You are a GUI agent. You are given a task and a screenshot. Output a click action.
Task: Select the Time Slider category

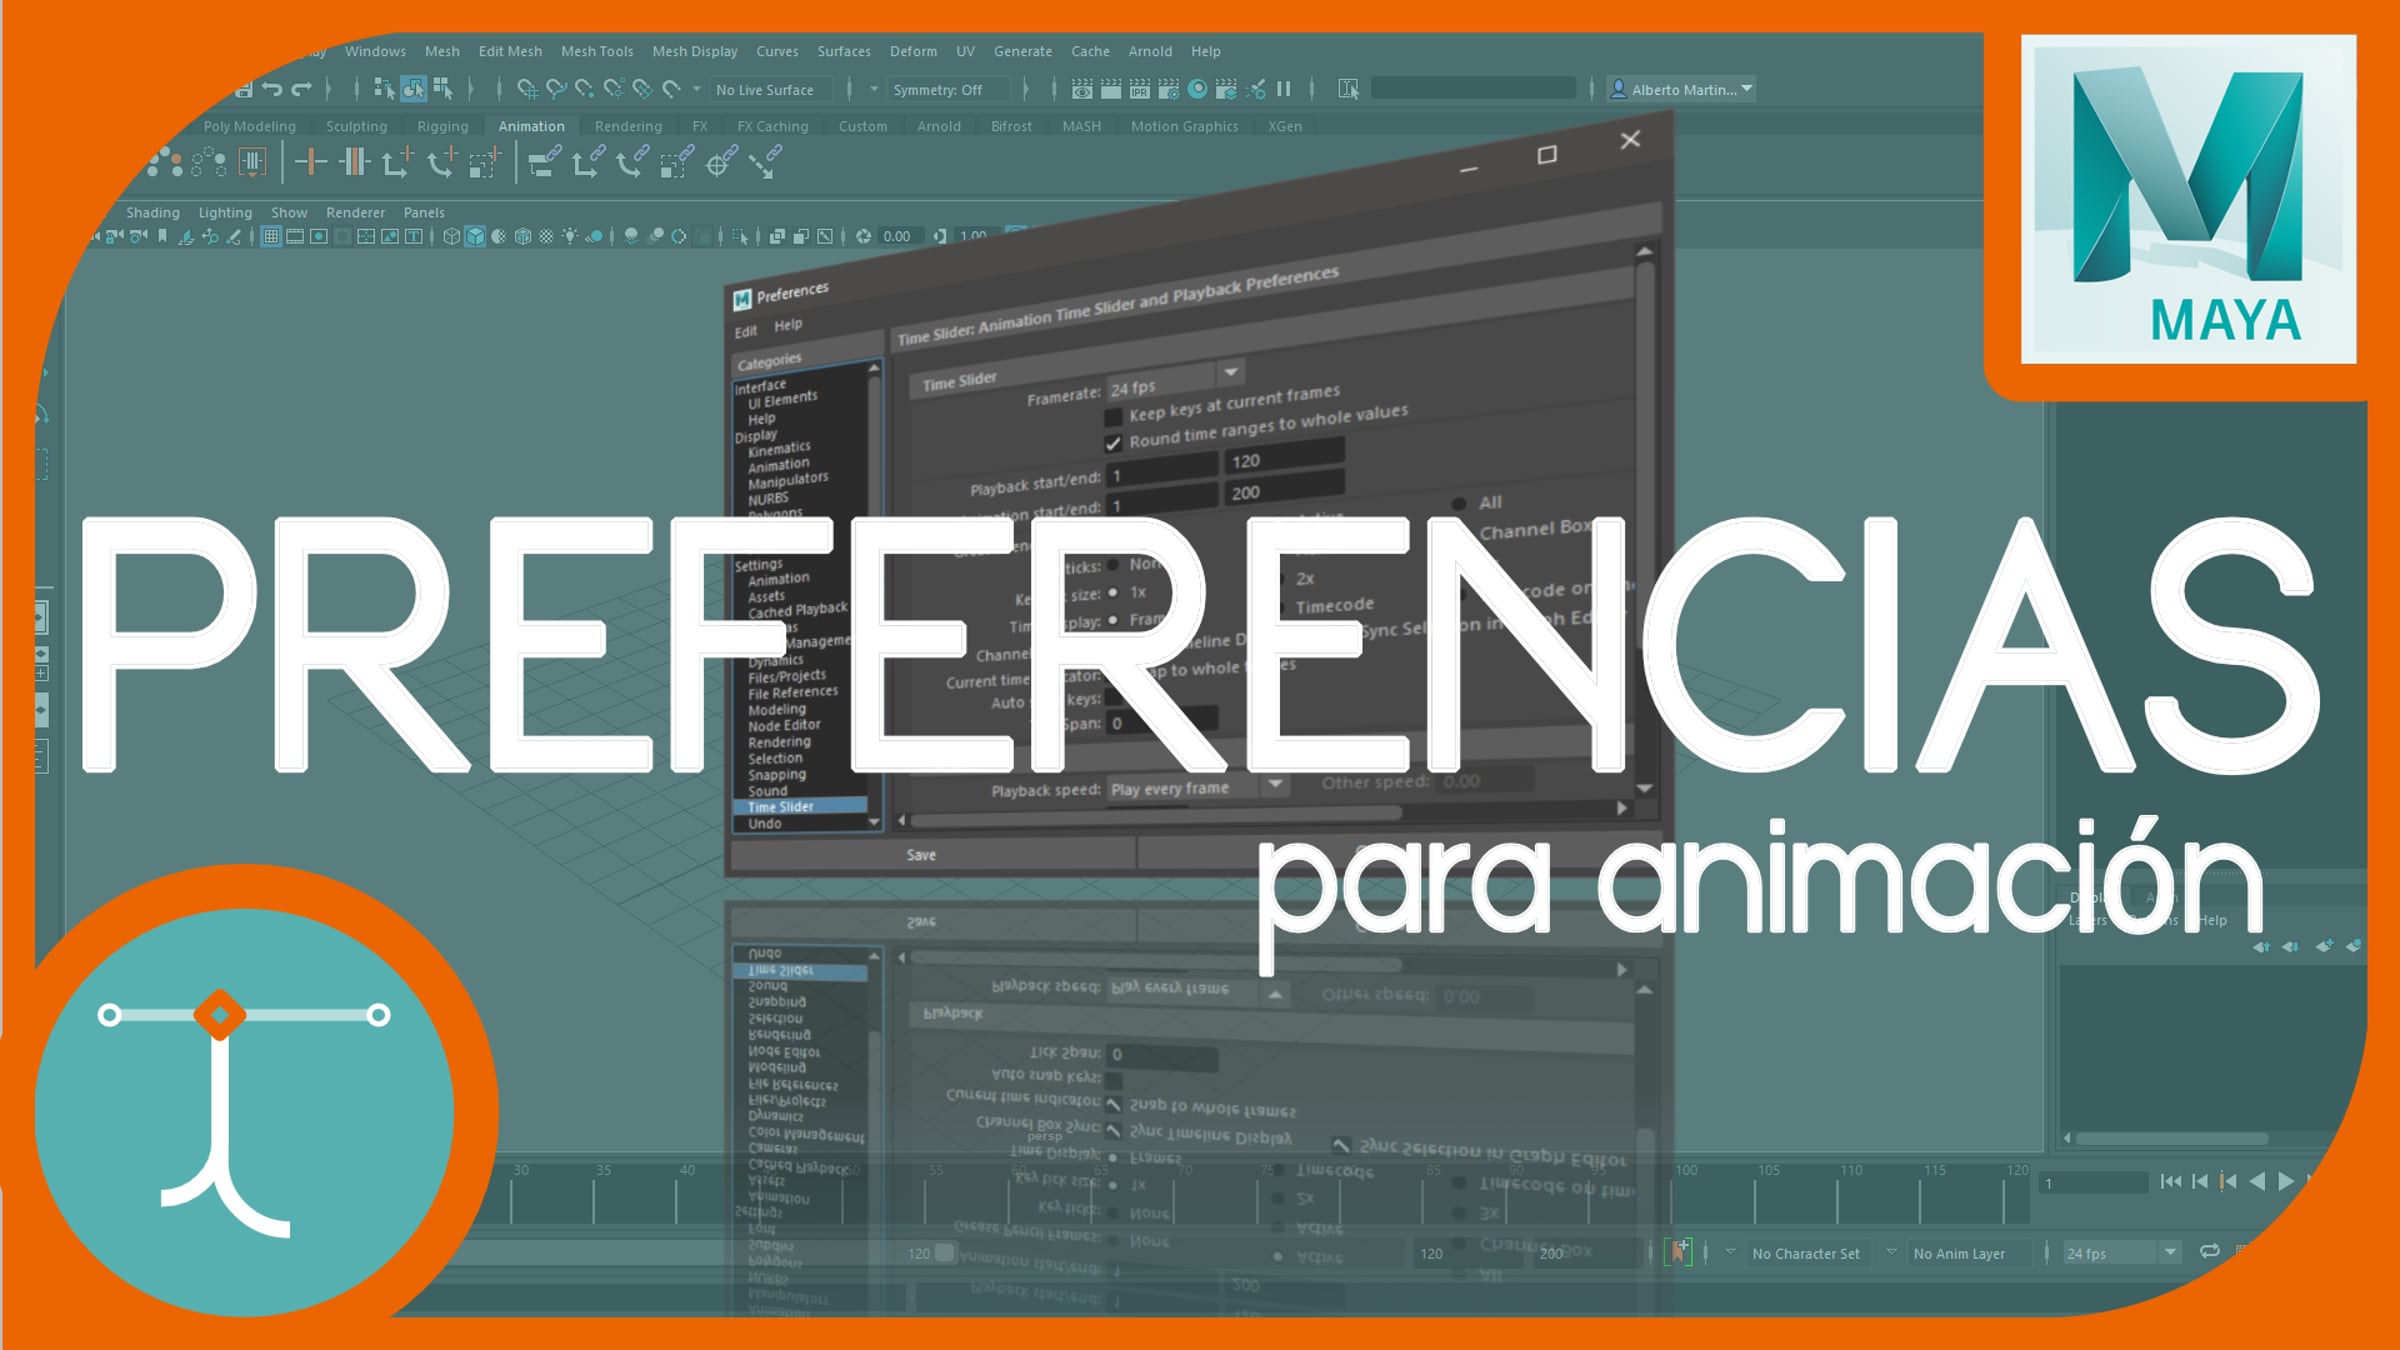pos(781,807)
